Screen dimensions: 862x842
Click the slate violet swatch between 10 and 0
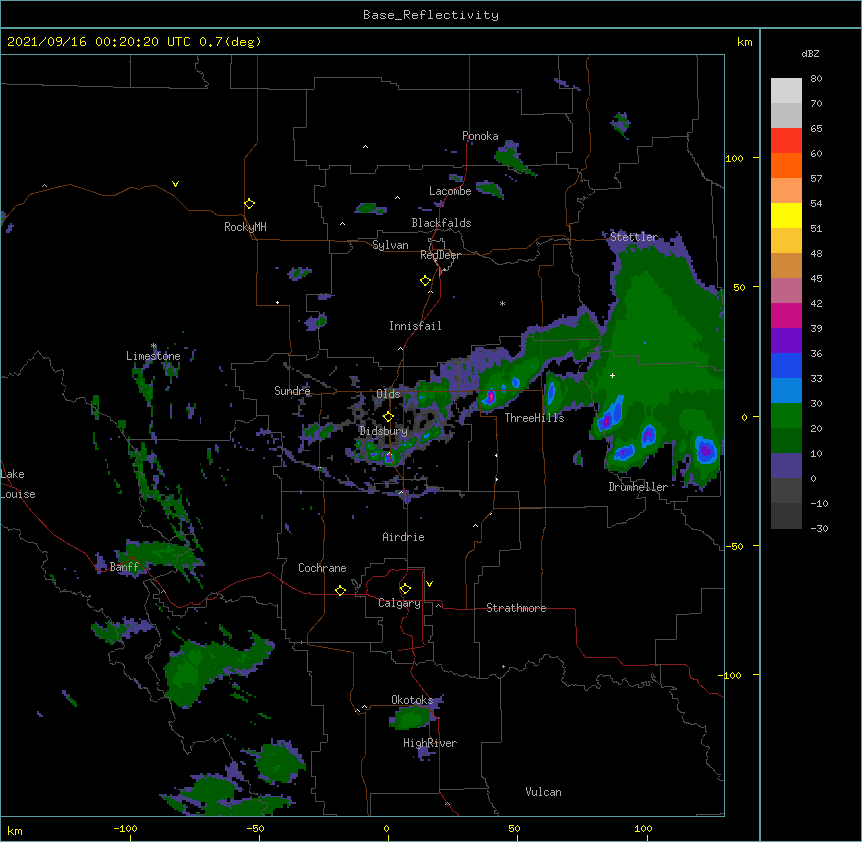(x=786, y=466)
